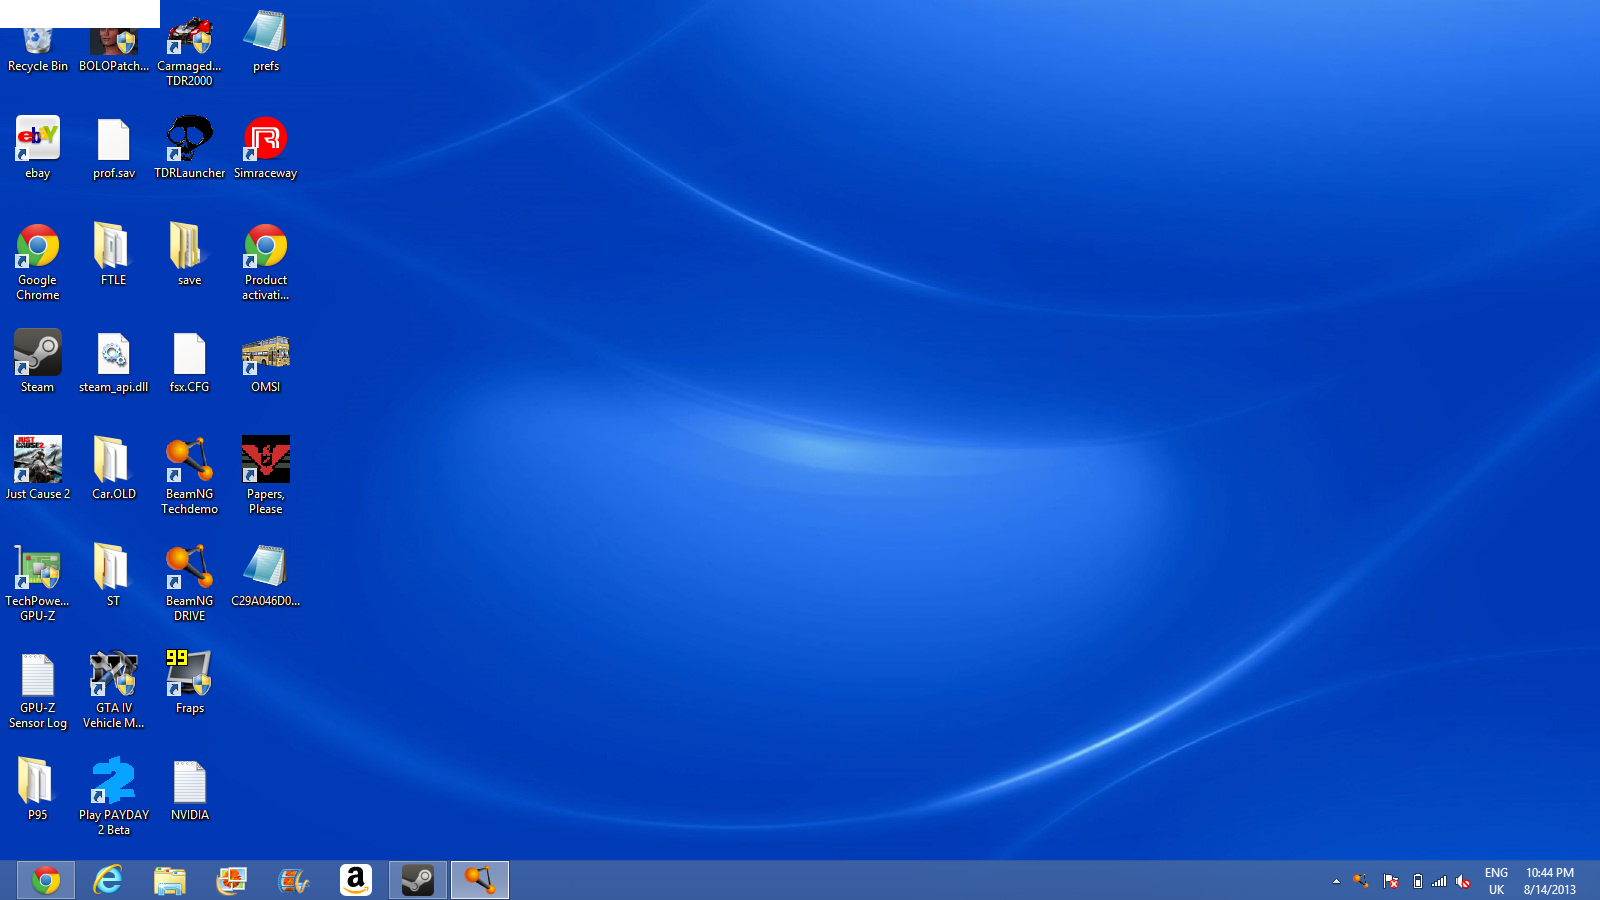Open muted volume speaker tray icon
This screenshot has height=900, width=1600.
pos(1463,881)
